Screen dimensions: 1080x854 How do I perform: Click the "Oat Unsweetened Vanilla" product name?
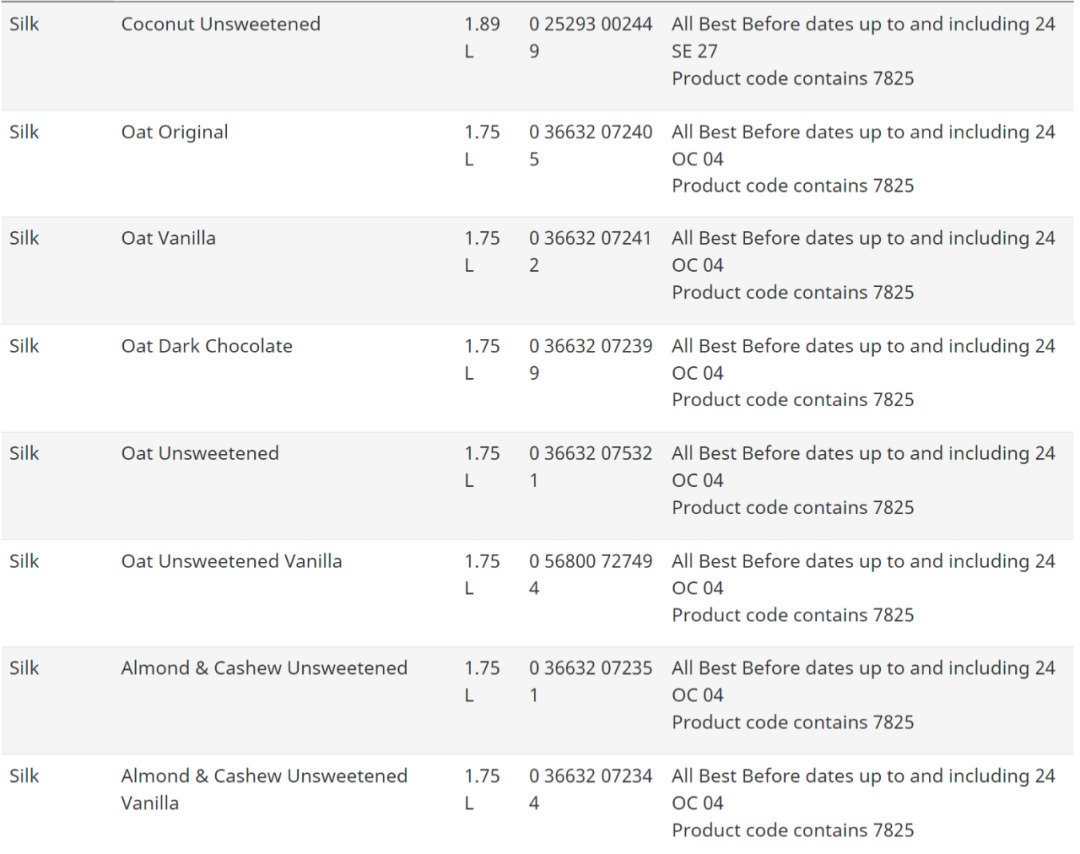231,561
